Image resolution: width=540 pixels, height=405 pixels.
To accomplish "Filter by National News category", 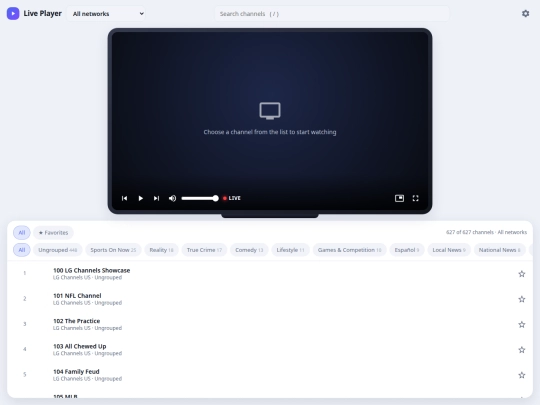I will tap(499, 250).
